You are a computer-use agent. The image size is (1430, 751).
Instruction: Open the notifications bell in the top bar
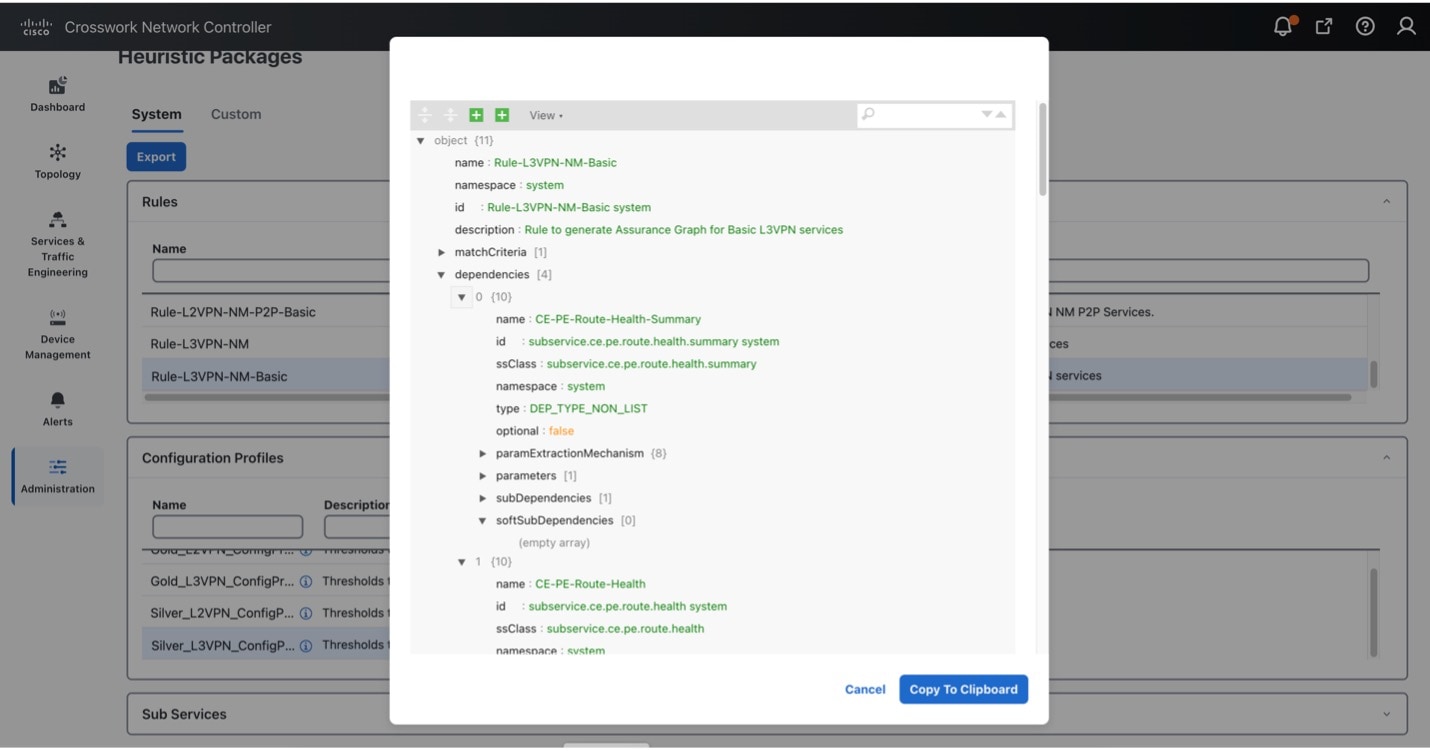coord(1282,26)
